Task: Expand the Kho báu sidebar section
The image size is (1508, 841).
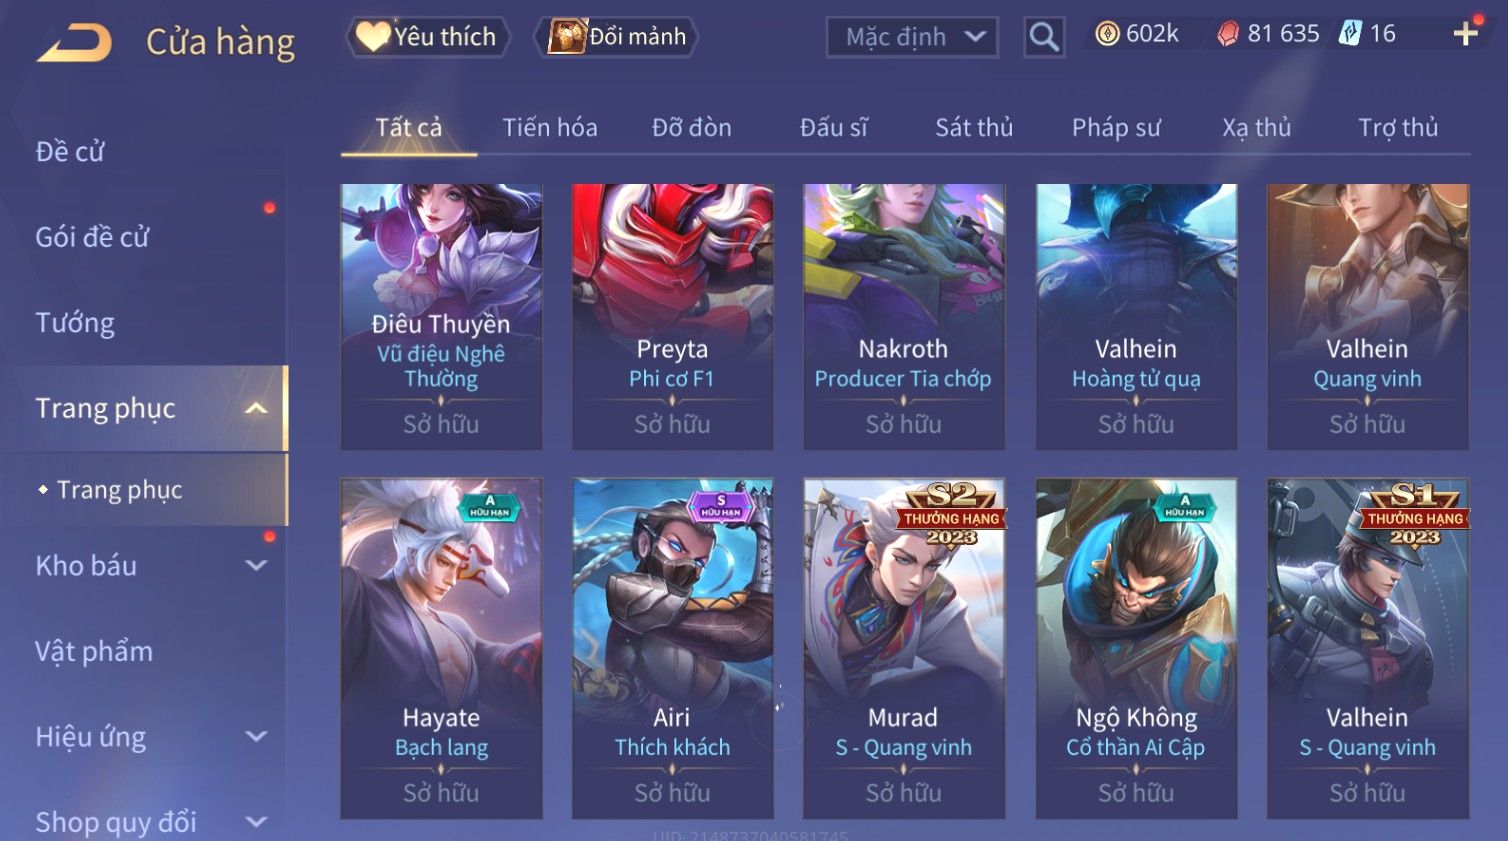Action: 256,565
